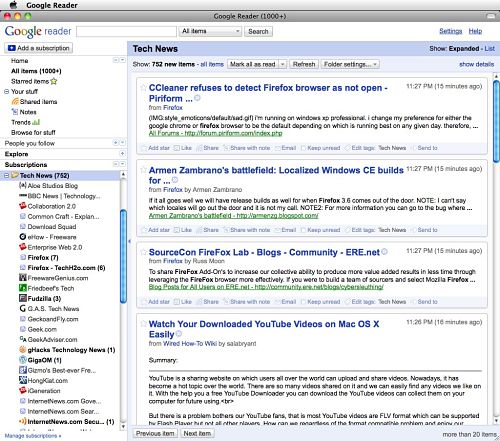Click the BBC News feed icon

click(x=23, y=196)
